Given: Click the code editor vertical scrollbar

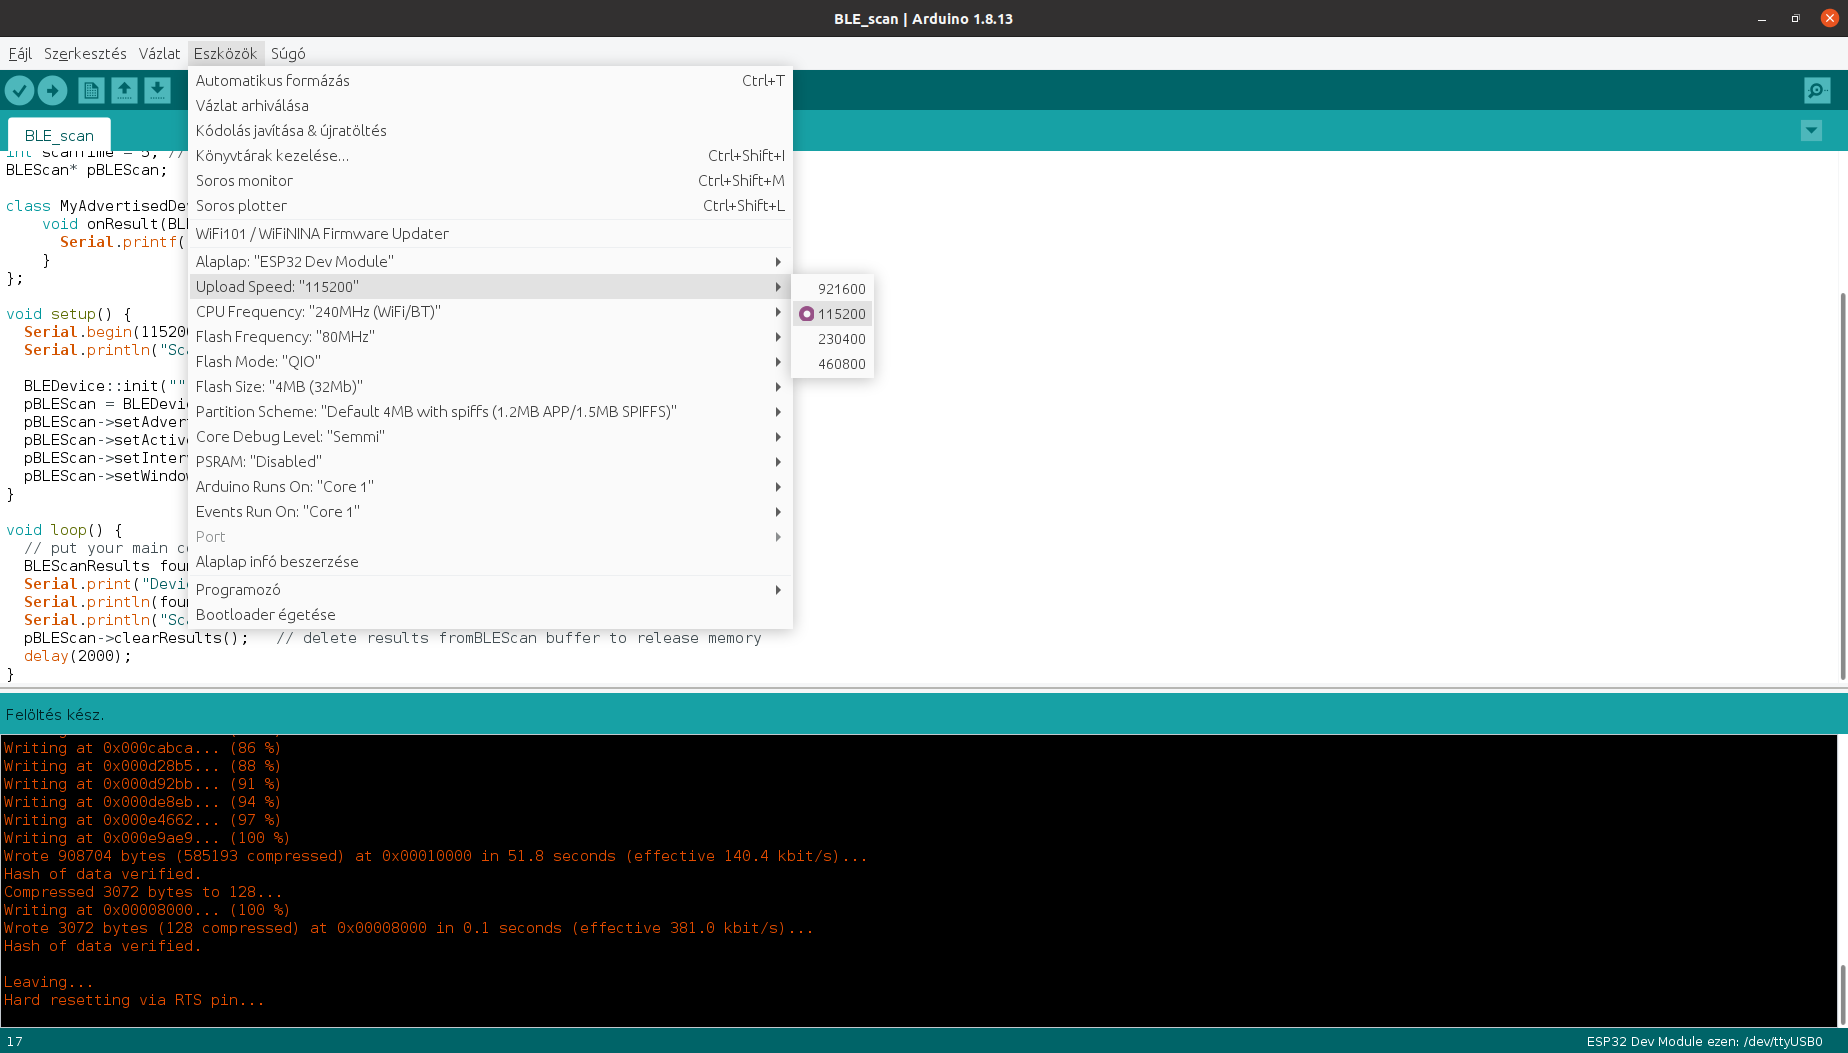Looking at the screenshot, I should [x=1842, y=486].
